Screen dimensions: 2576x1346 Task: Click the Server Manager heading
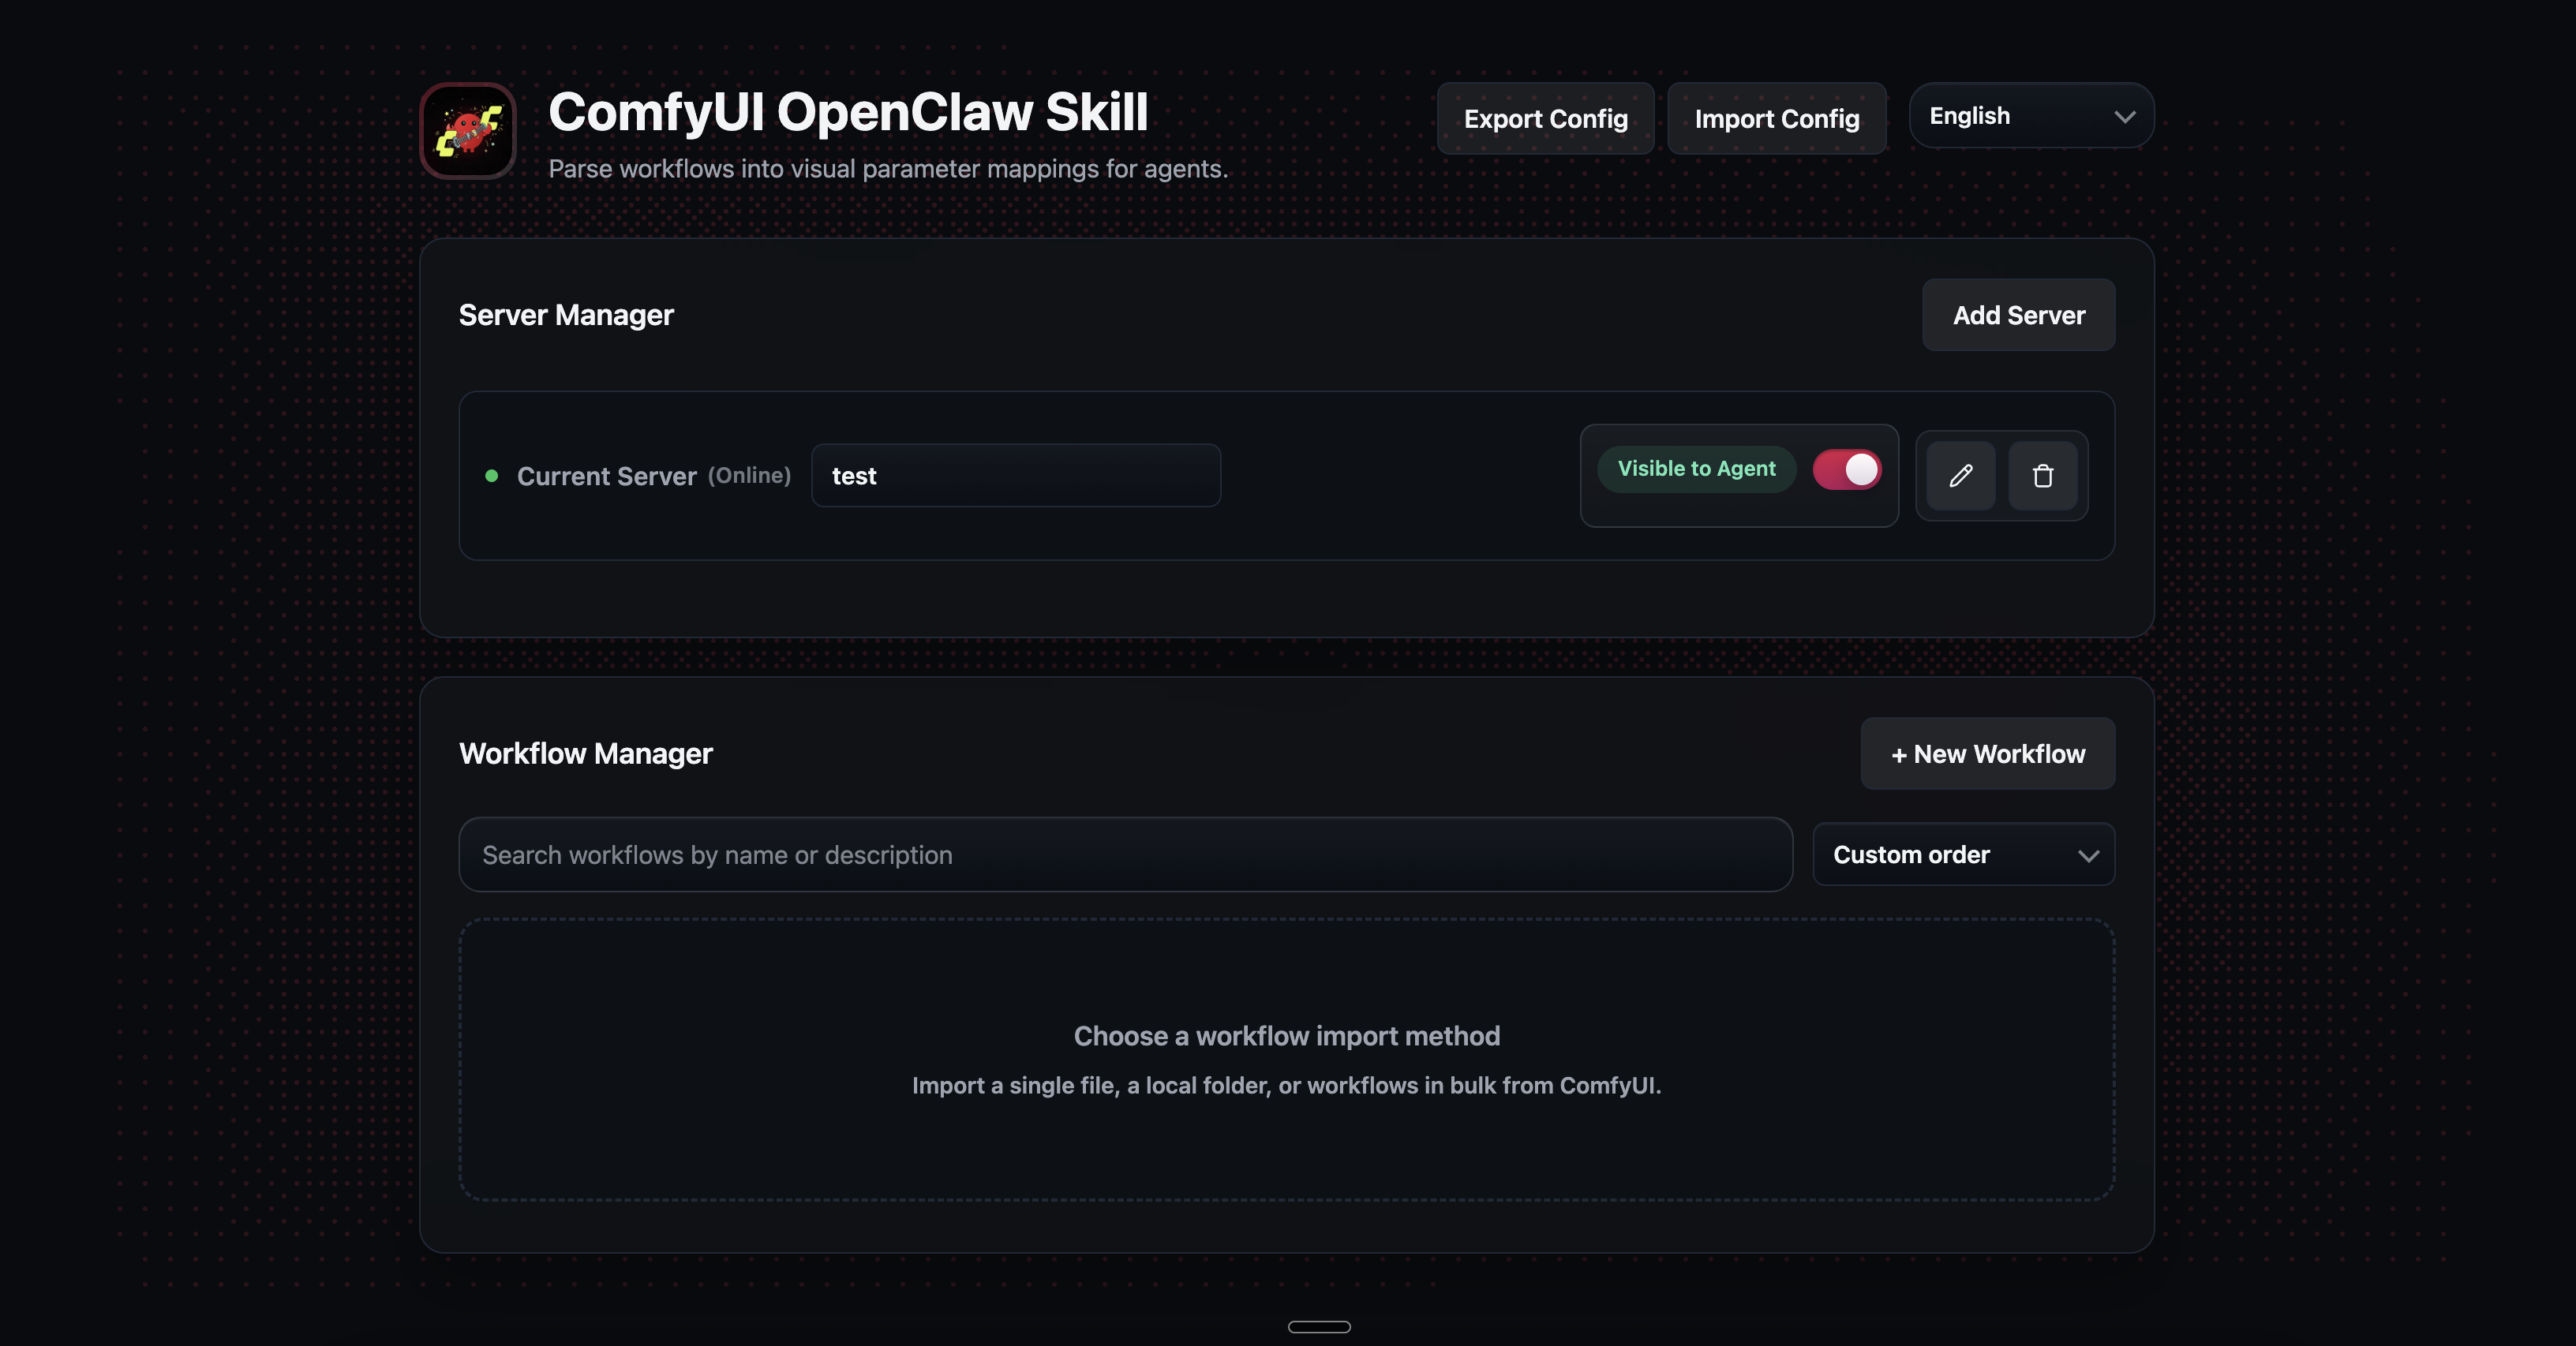point(566,315)
